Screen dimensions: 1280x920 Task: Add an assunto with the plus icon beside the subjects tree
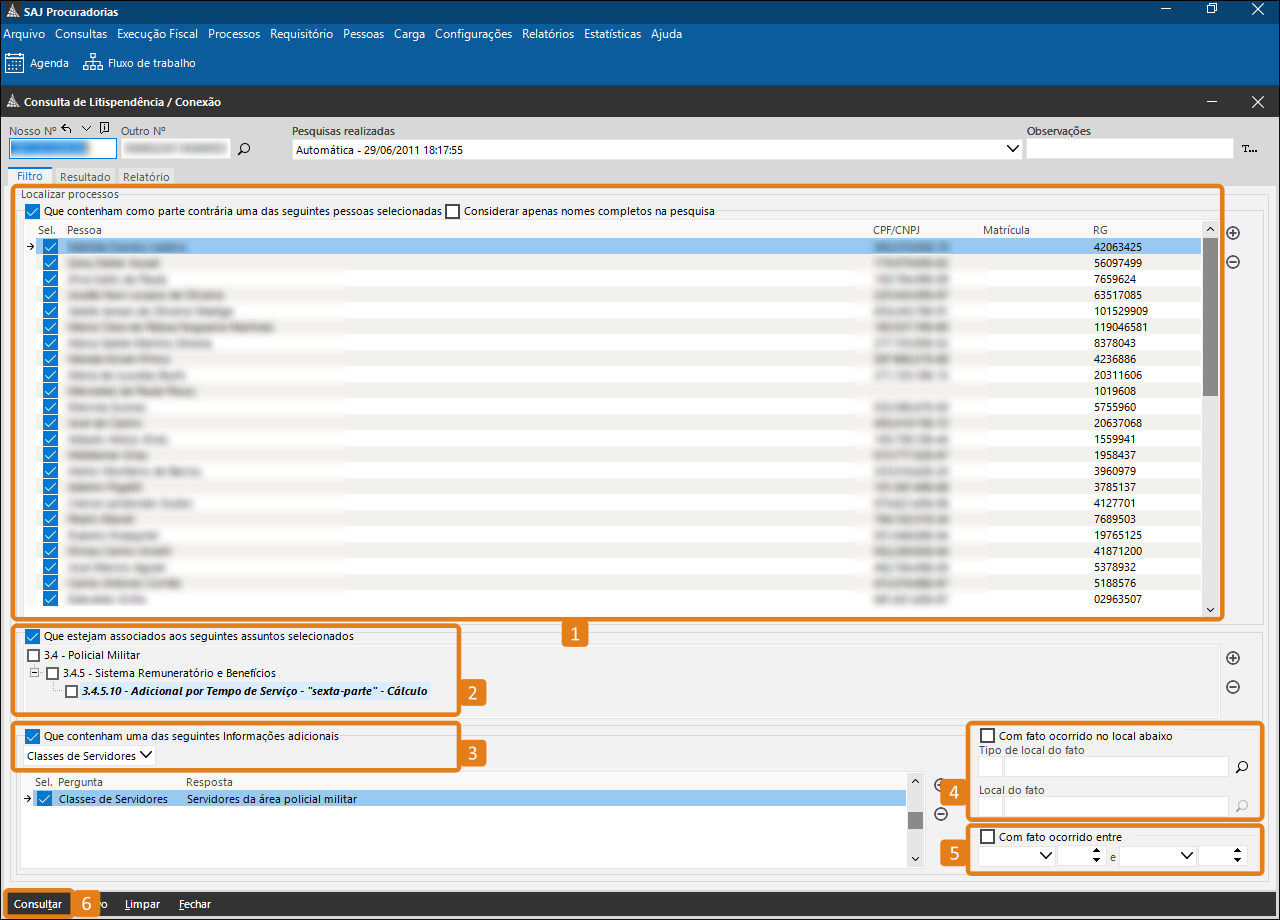tap(1233, 658)
